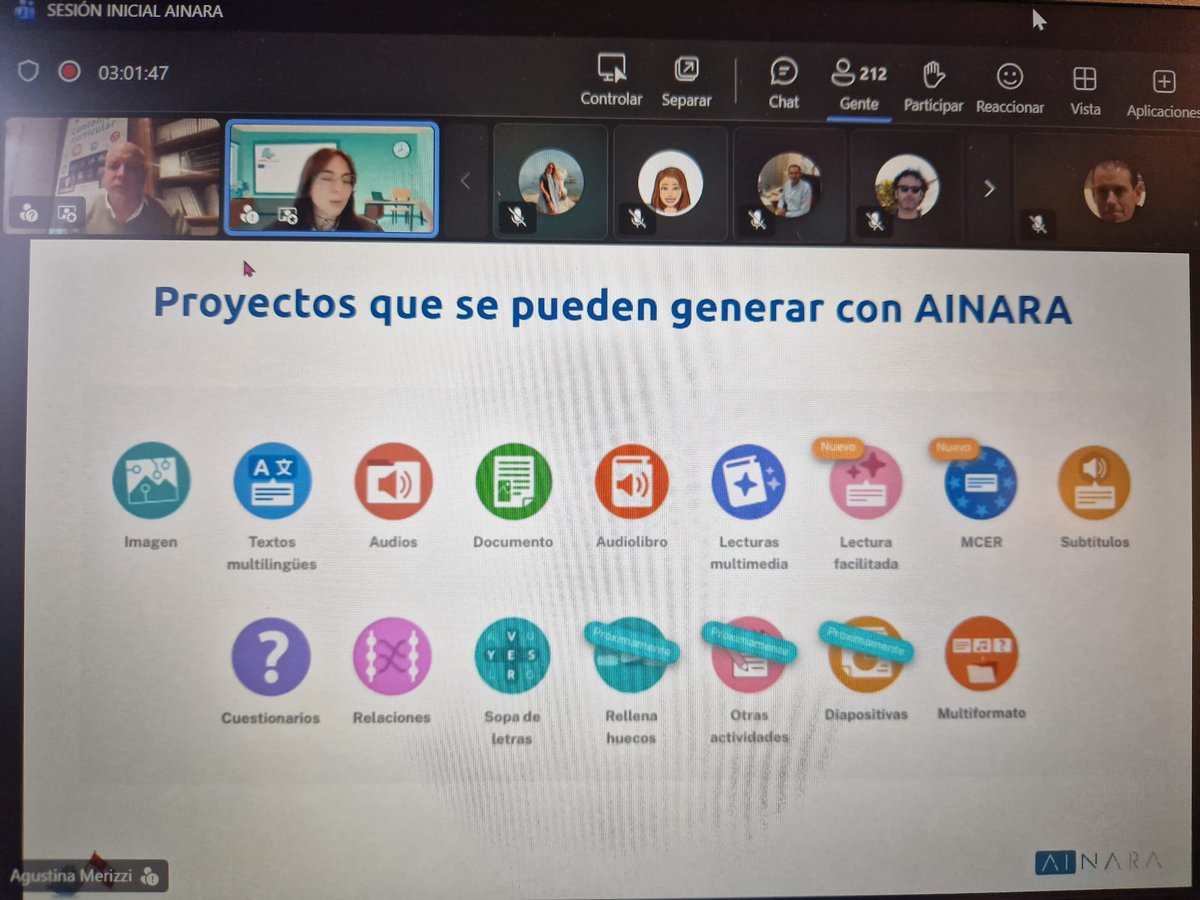The width and height of the screenshot is (1200, 900).
Task: Select the older man's video thumbnail
Action: coord(110,175)
